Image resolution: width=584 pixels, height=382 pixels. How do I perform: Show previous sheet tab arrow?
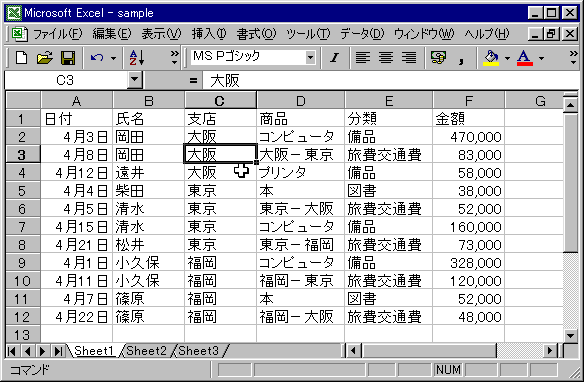coord(27,351)
